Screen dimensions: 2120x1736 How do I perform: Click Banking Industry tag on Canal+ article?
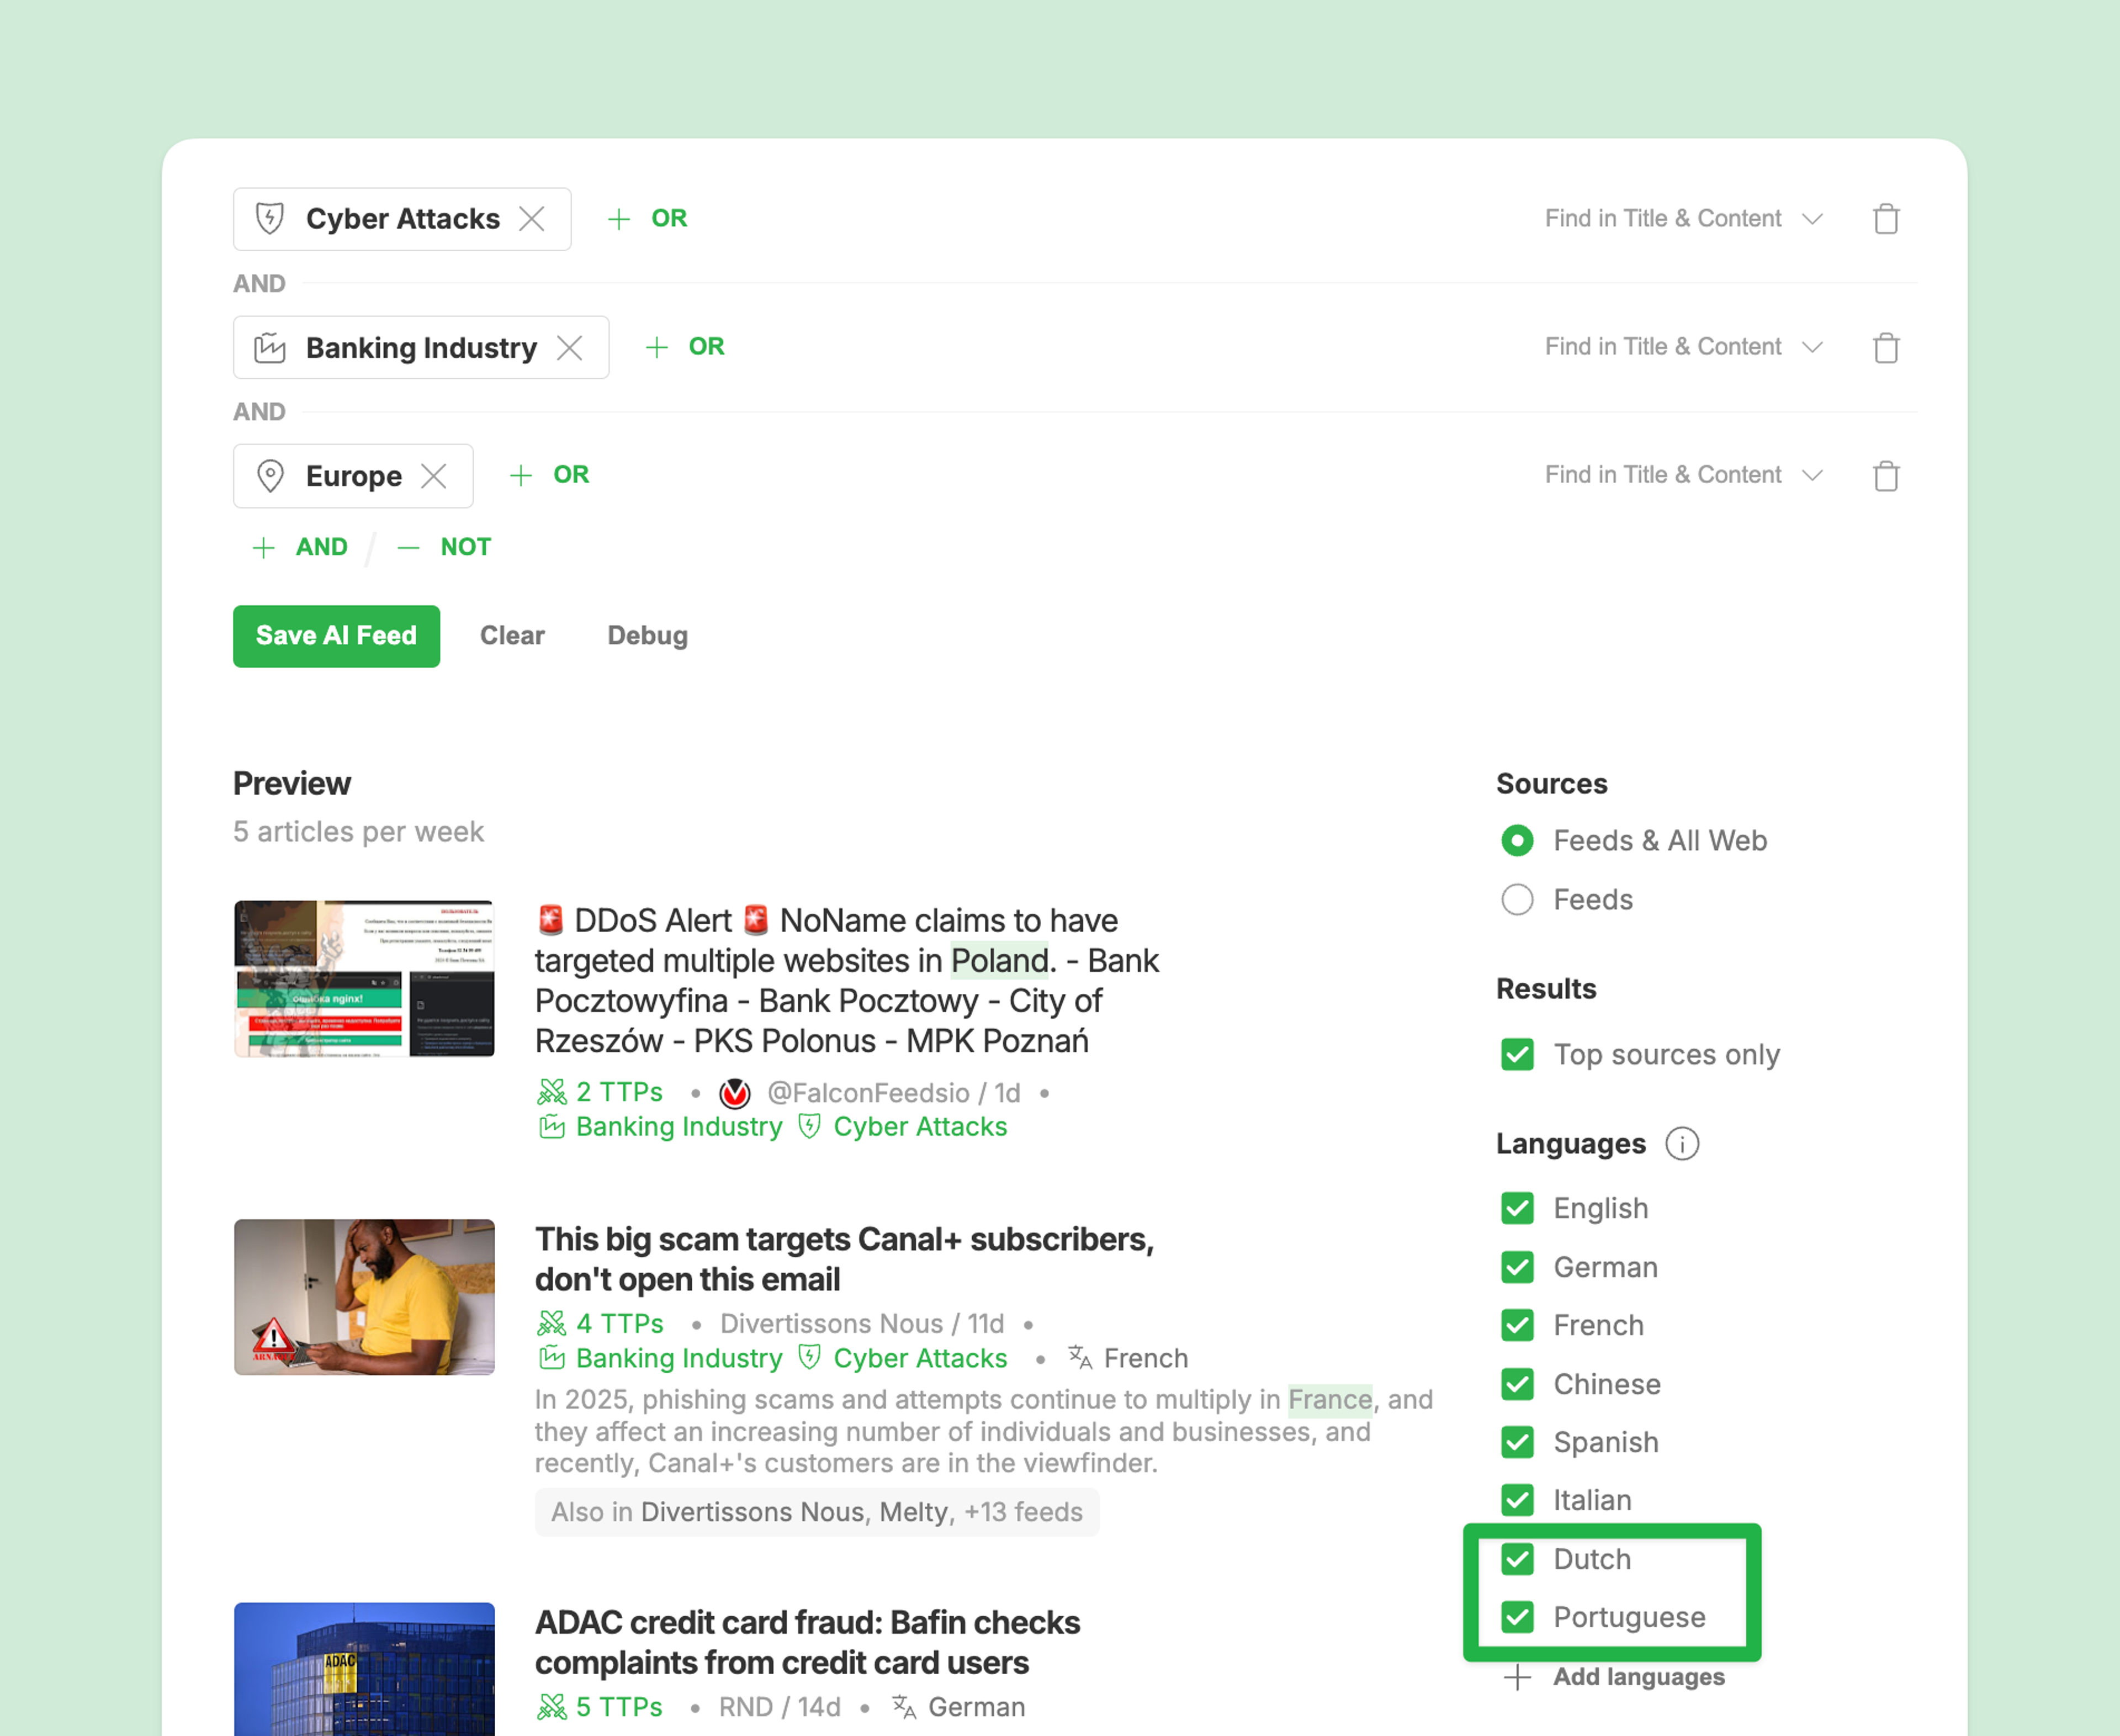[660, 1359]
